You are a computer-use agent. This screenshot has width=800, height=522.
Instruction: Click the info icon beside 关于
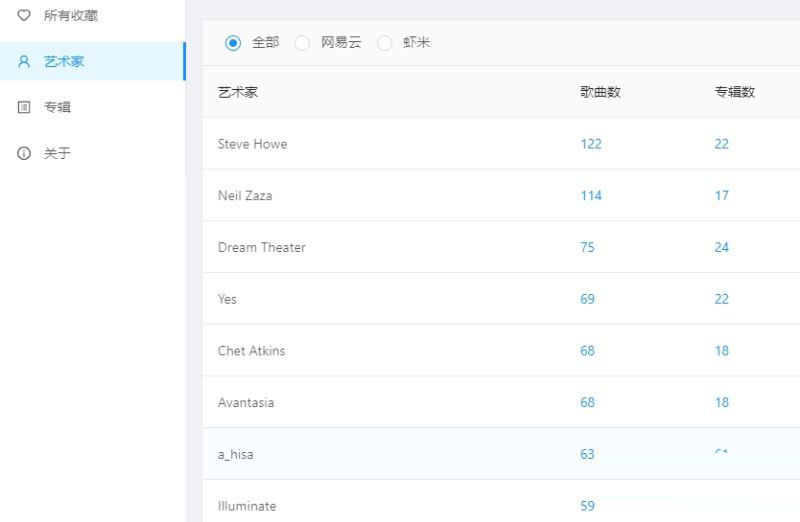tap(24, 153)
